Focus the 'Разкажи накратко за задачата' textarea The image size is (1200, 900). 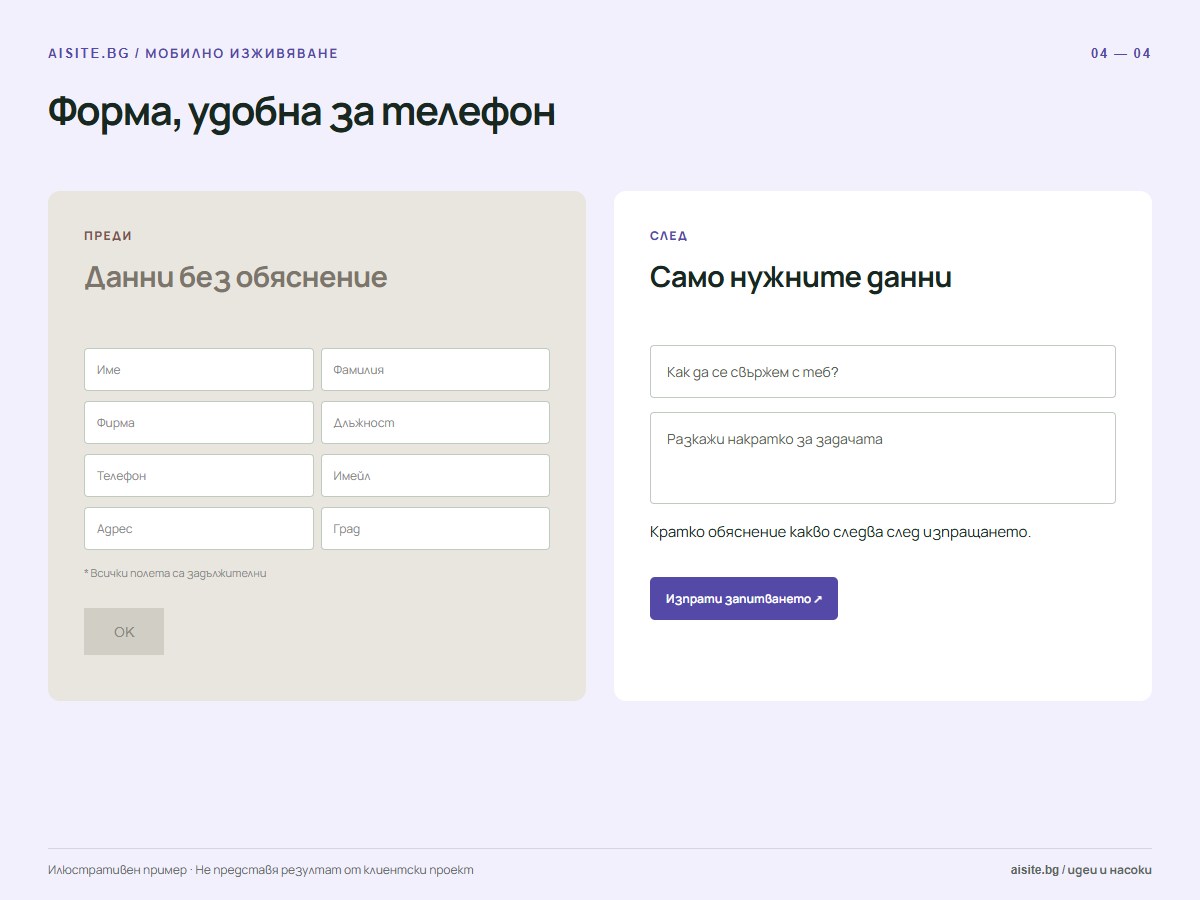(x=883, y=458)
